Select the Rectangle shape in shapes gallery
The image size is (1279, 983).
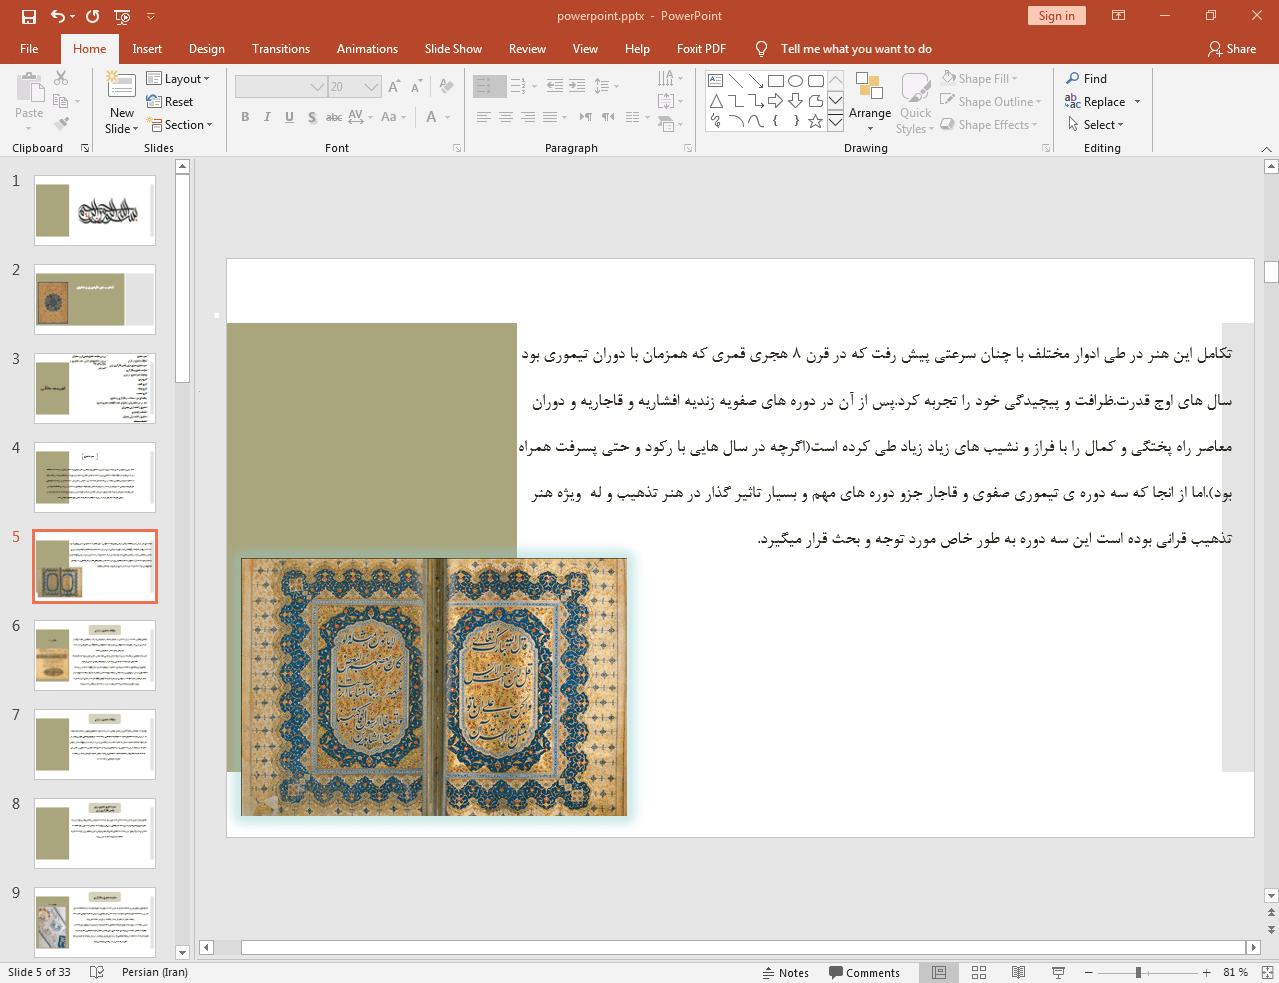[x=776, y=81]
